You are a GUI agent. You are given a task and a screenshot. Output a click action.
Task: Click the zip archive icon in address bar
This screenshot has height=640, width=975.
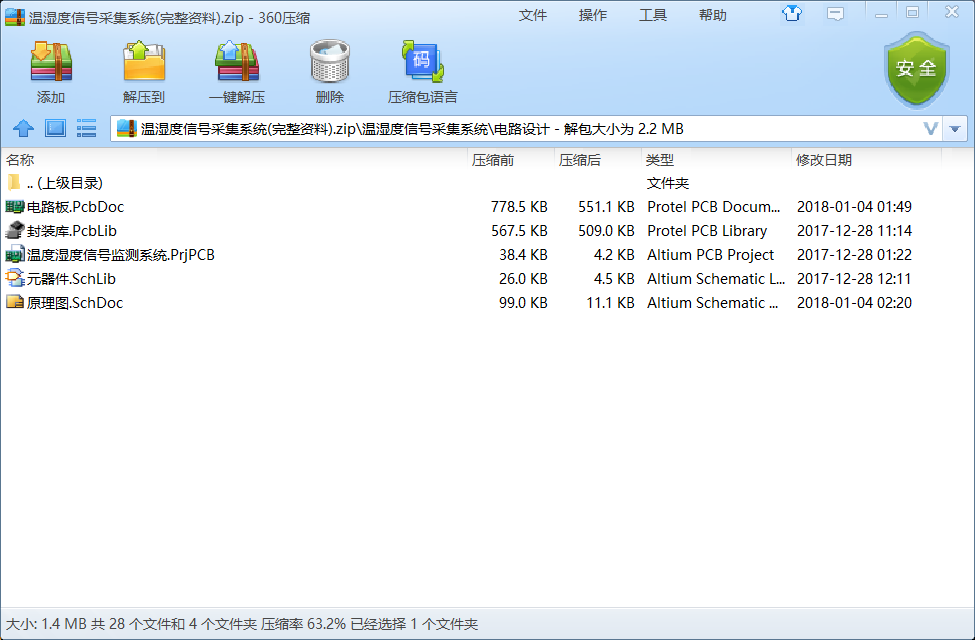click(x=126, y=129)
